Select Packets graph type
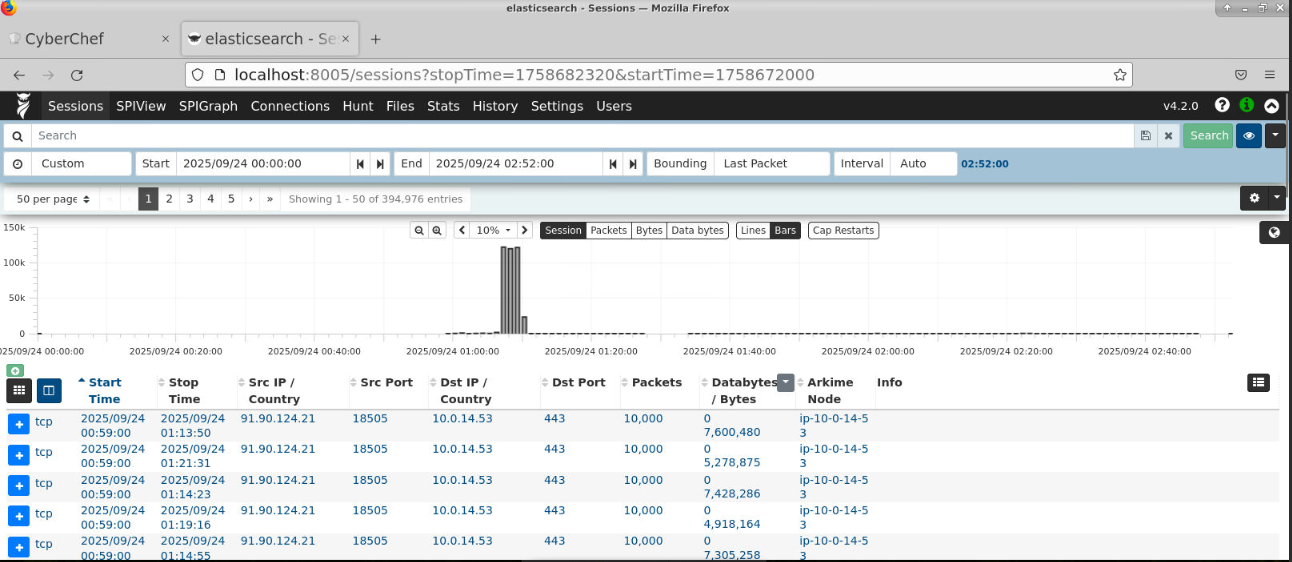 click(608, 230)
